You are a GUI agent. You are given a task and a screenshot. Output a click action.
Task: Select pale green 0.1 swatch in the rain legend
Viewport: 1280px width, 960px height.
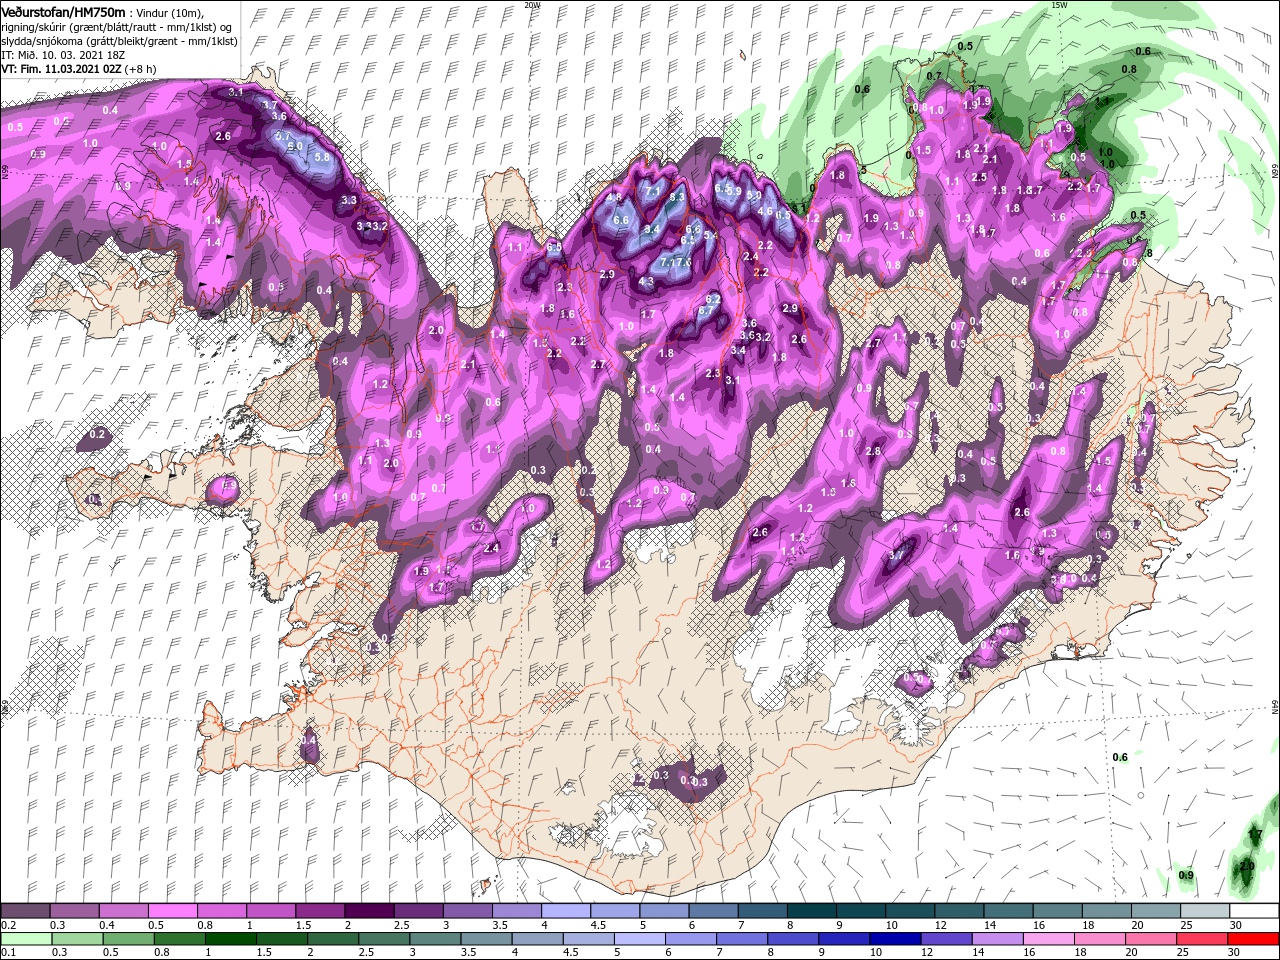[x=27, y=939]
